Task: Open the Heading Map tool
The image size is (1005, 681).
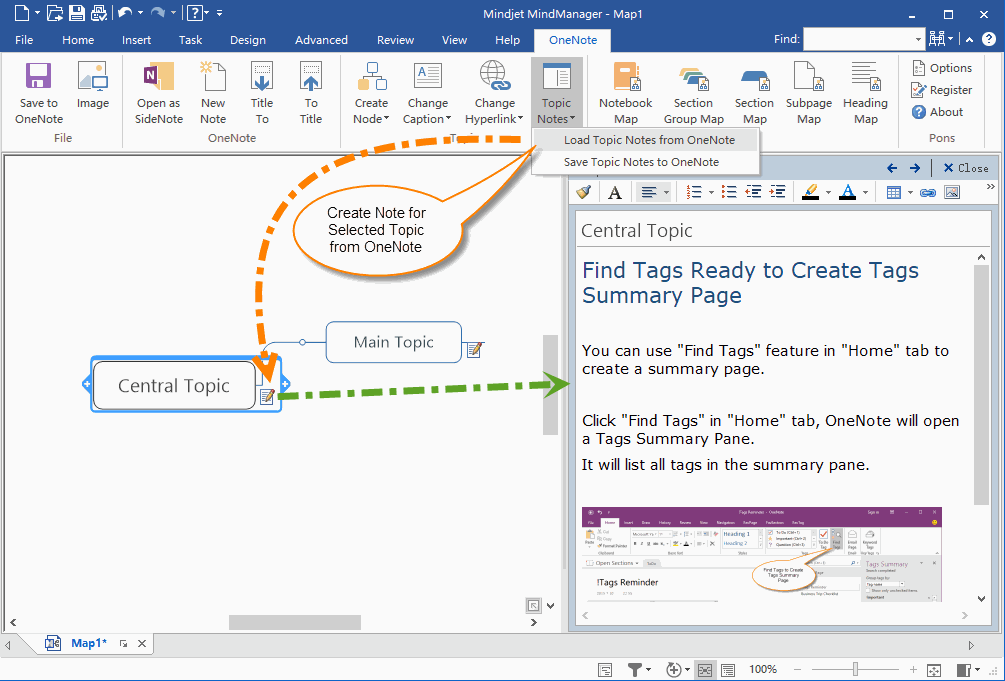Action: [x=865, y=93]
